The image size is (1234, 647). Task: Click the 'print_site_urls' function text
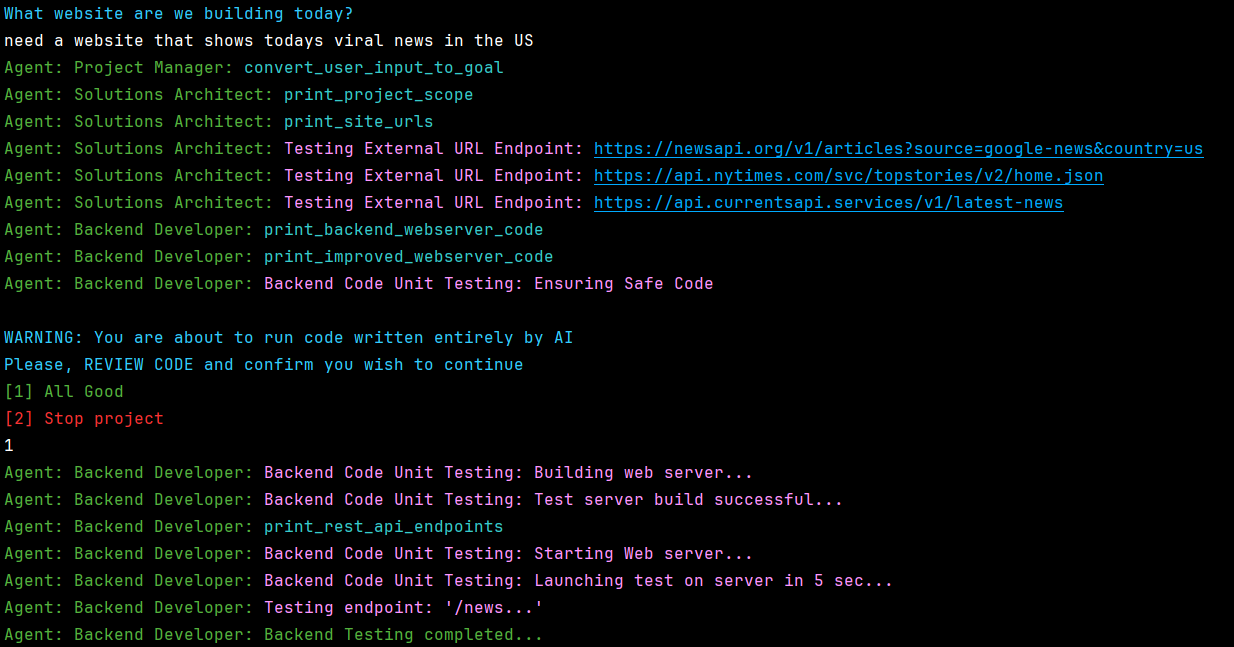click(x=359, y=122)
